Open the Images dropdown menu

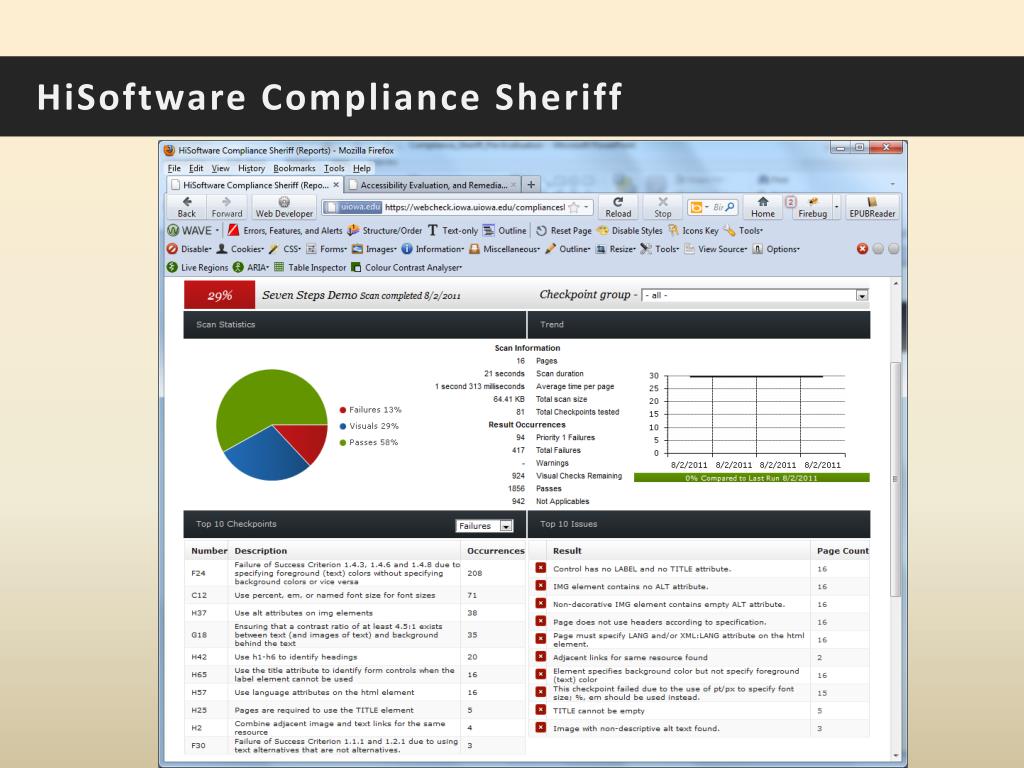click(374, 249)
